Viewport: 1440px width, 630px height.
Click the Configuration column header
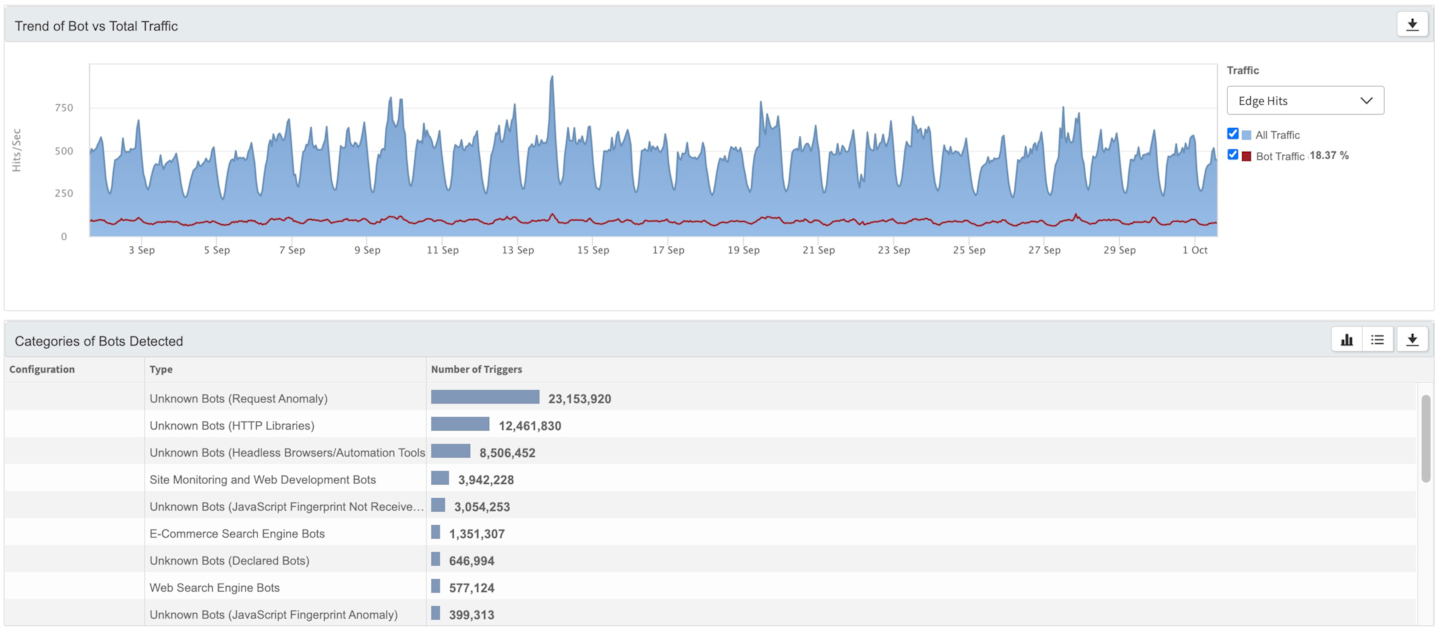[x=42, y=370]
